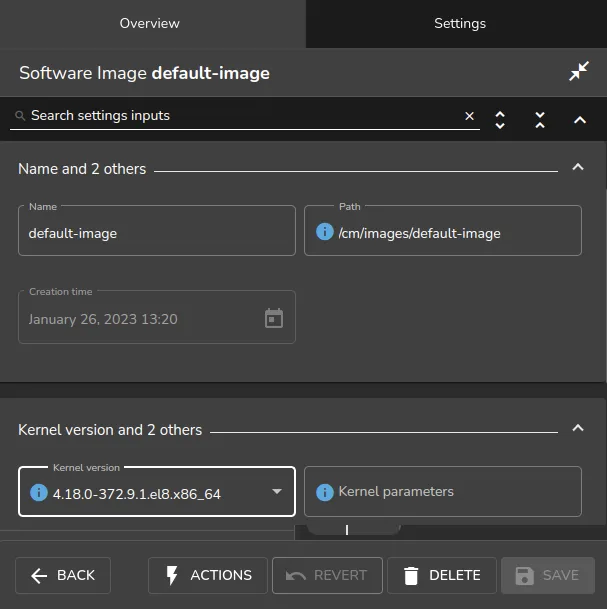607x609 pixels.
Task: Click the SAVE button
Action: click(548, 576)
